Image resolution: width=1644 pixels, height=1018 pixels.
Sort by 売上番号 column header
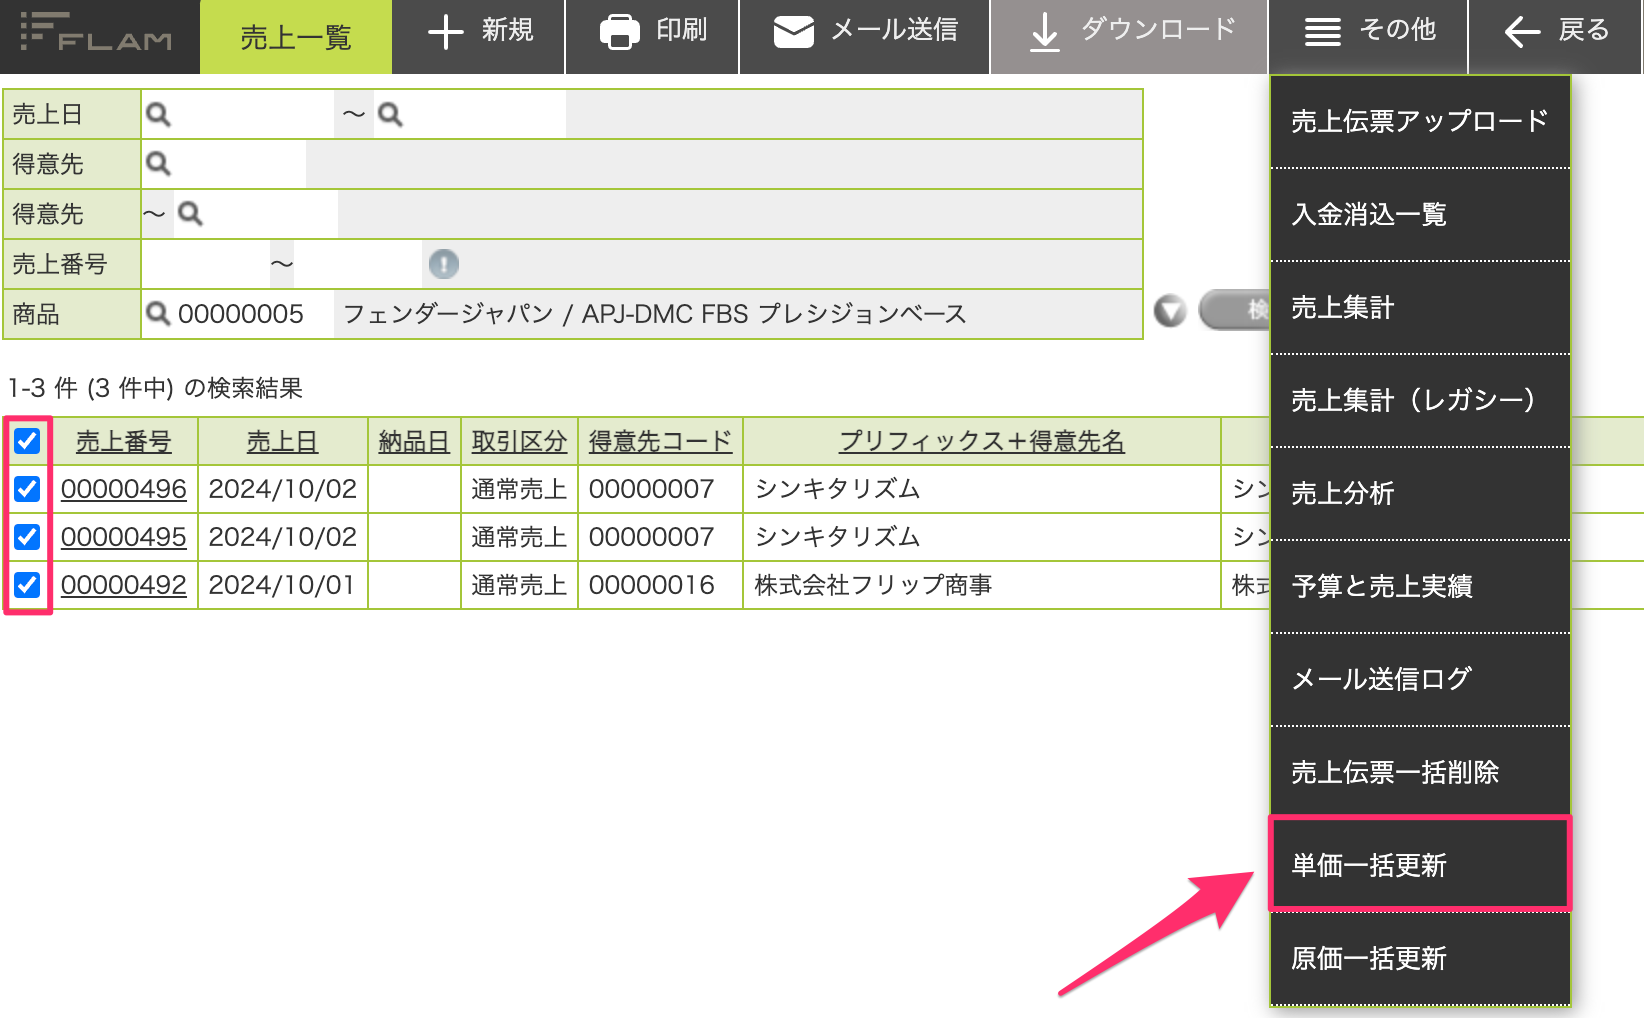(x=124, y=441)
